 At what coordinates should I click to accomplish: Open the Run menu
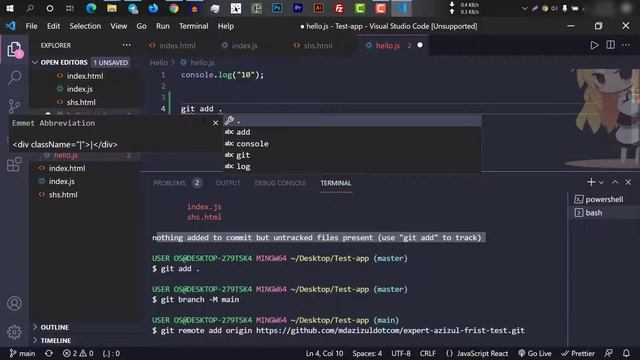[x=162, y=26]
